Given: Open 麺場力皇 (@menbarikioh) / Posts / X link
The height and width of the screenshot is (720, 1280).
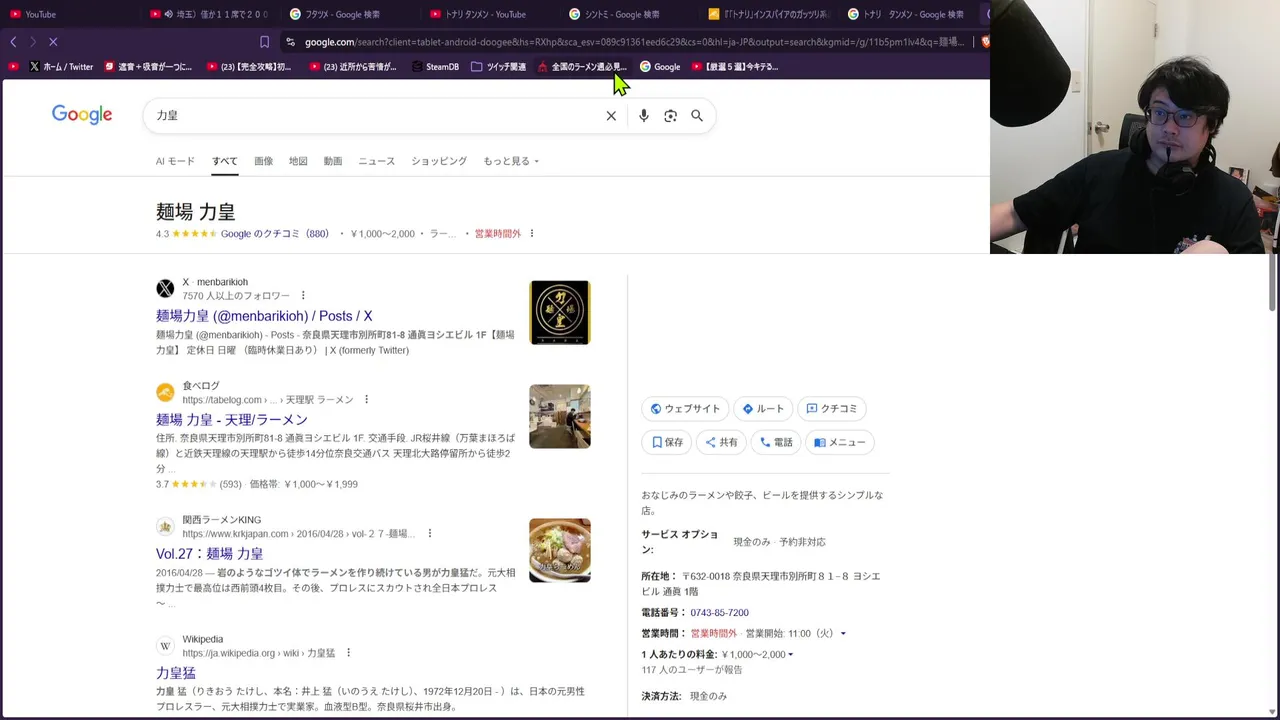Looking at the screenshot, I should [x=264, y=316].
